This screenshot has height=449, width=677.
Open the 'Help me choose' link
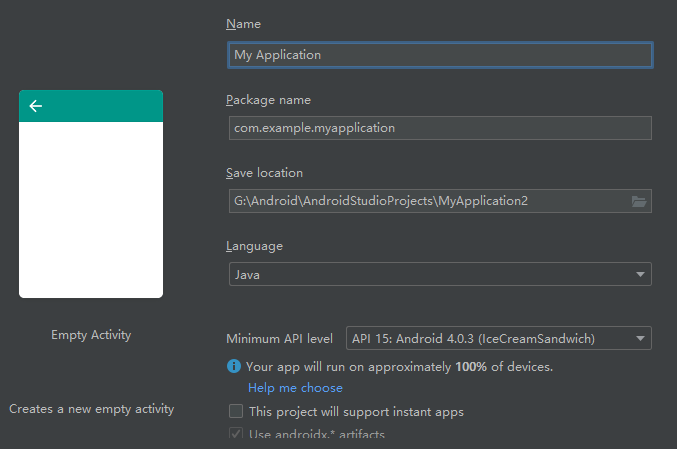point(295,388)
